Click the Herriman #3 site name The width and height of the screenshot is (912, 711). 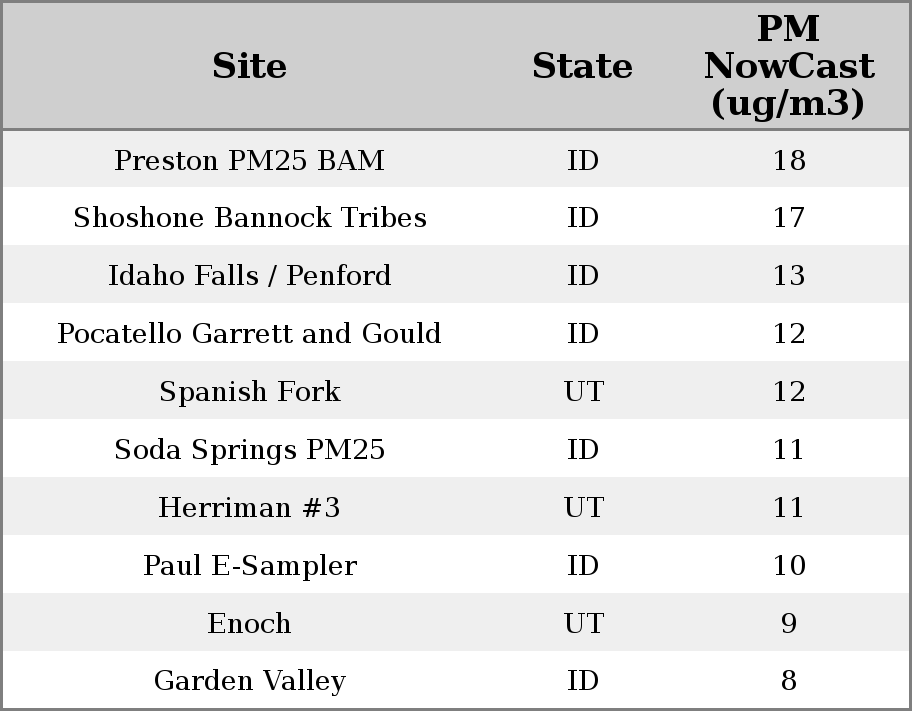click(249, 508)
